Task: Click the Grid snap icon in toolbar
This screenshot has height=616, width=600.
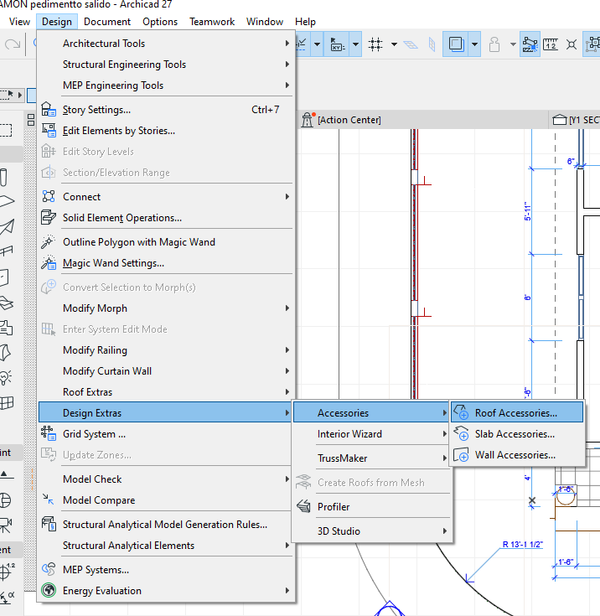Action: click(x=377, y=45)
